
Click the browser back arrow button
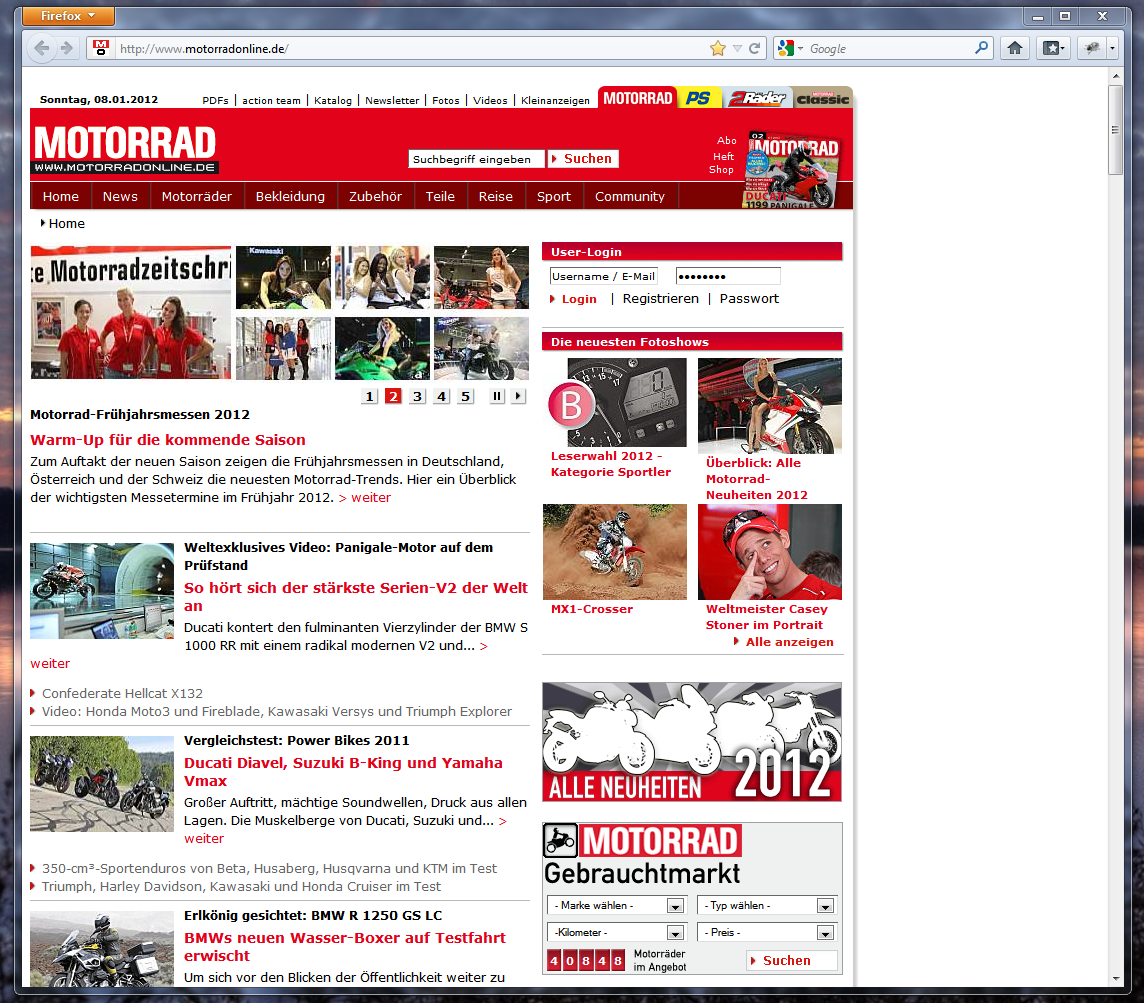coord(42,48)
